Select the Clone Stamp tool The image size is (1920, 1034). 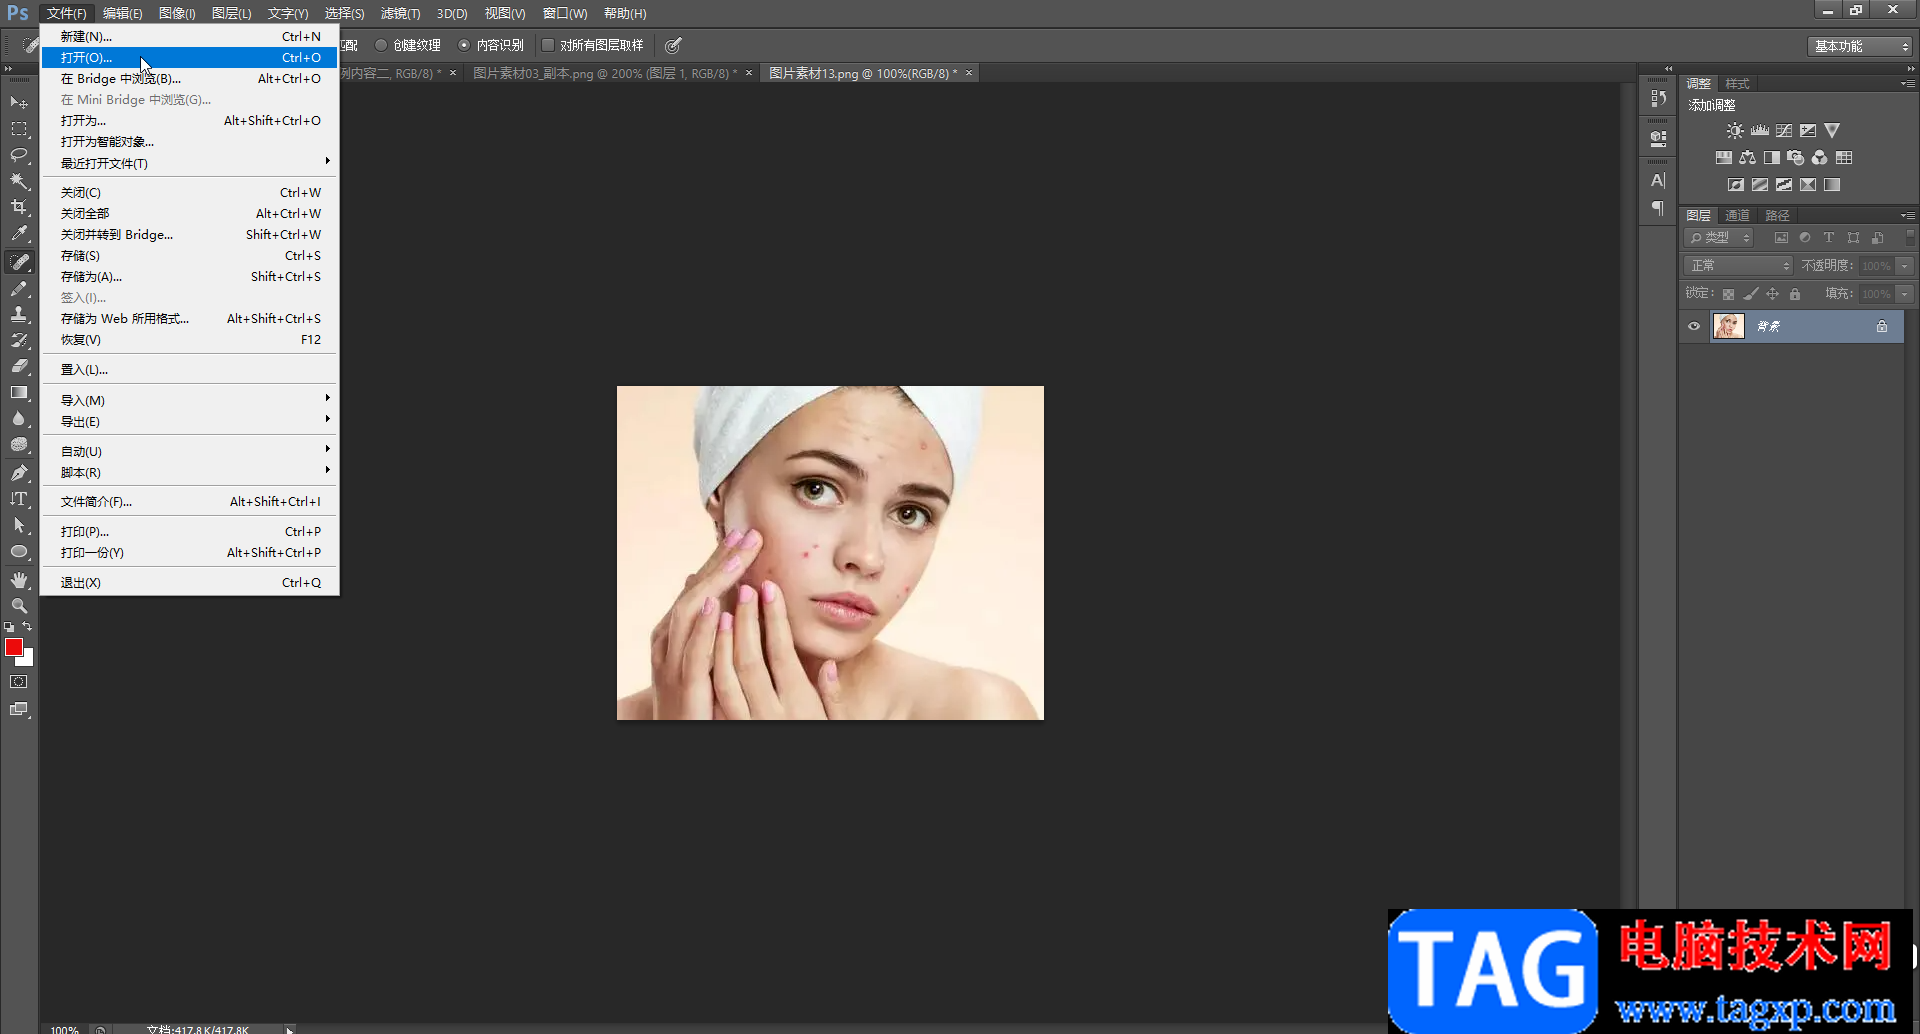19,314
